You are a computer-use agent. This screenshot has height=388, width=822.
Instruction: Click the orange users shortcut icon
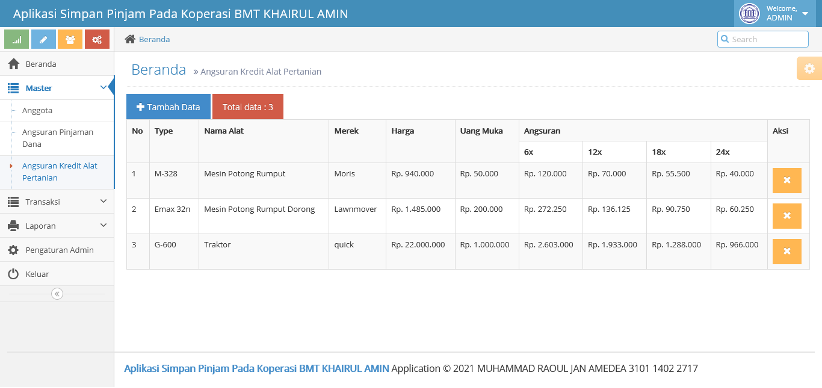point(70,39)
